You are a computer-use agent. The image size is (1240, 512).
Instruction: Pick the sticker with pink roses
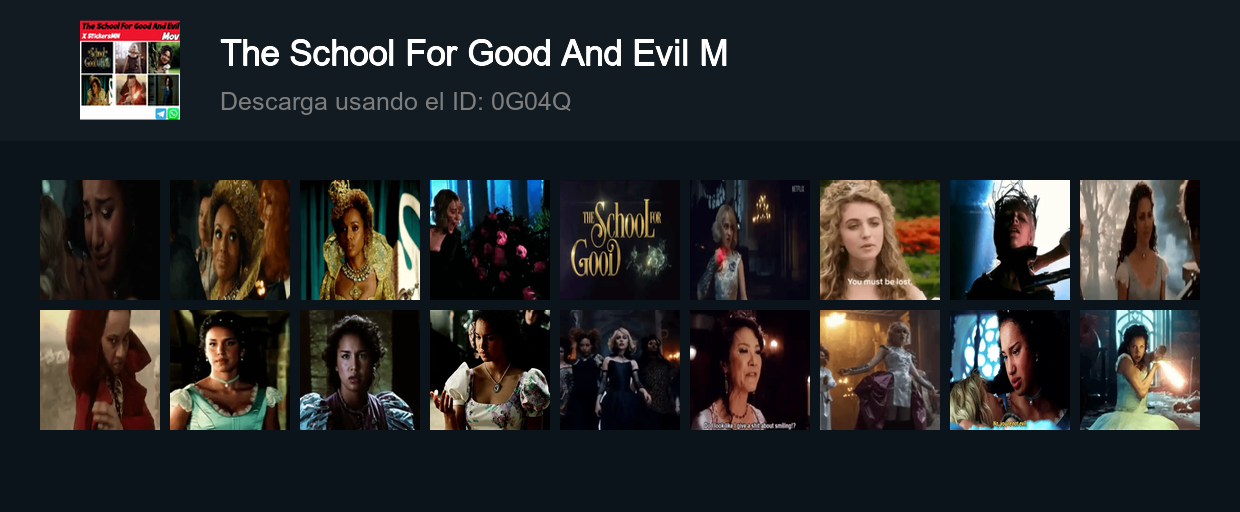click(x=490, y=240)
